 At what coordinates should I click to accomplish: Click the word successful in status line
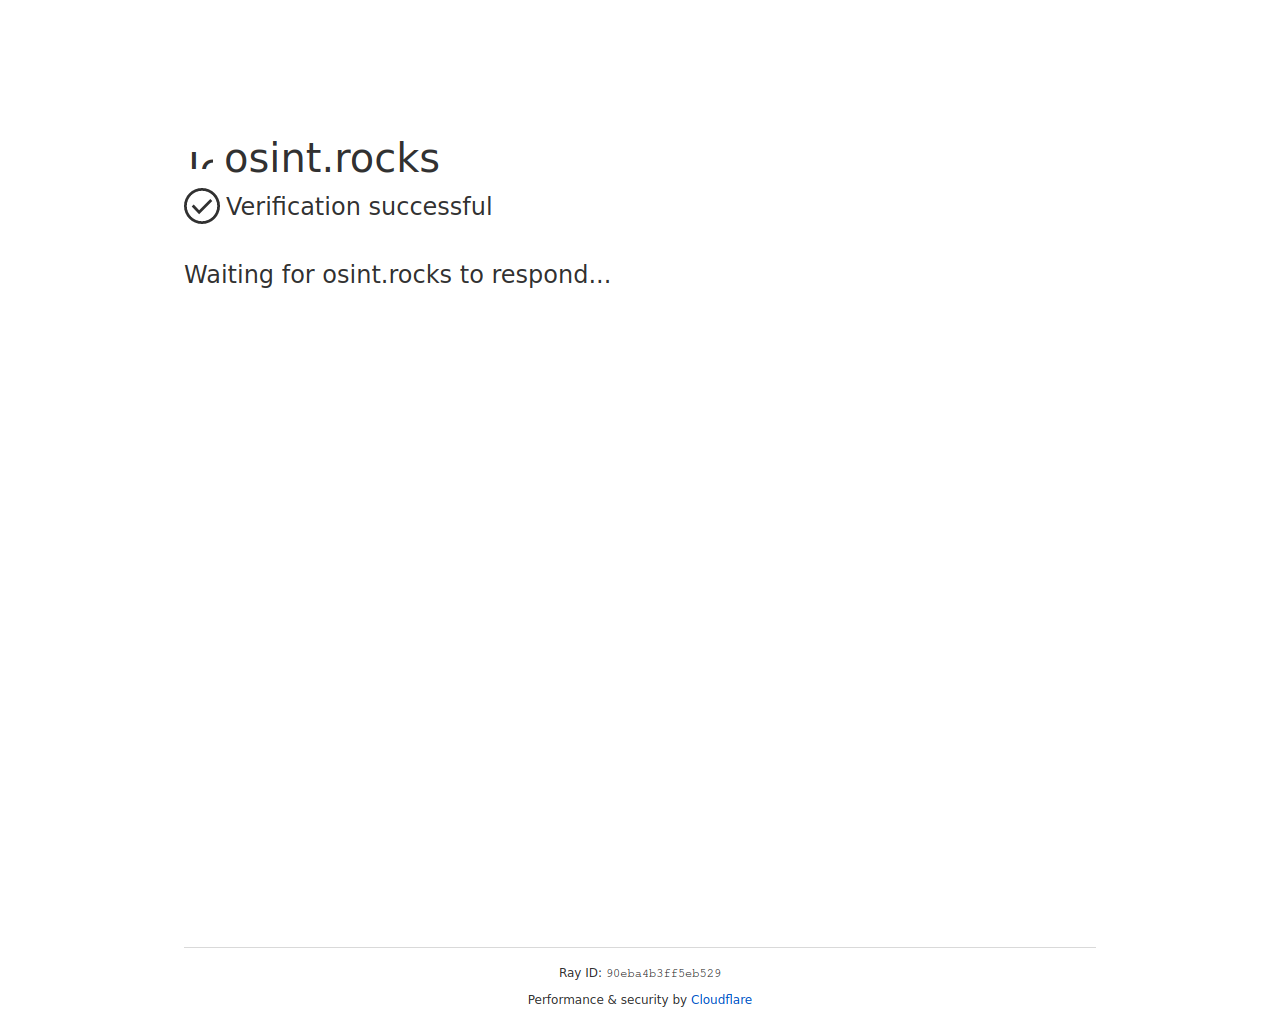tap(430, 206)
